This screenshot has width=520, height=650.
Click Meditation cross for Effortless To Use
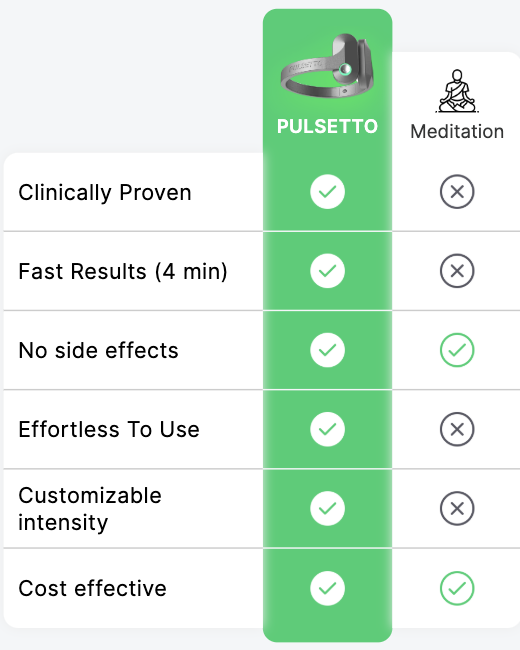click(x=457, y=429)
